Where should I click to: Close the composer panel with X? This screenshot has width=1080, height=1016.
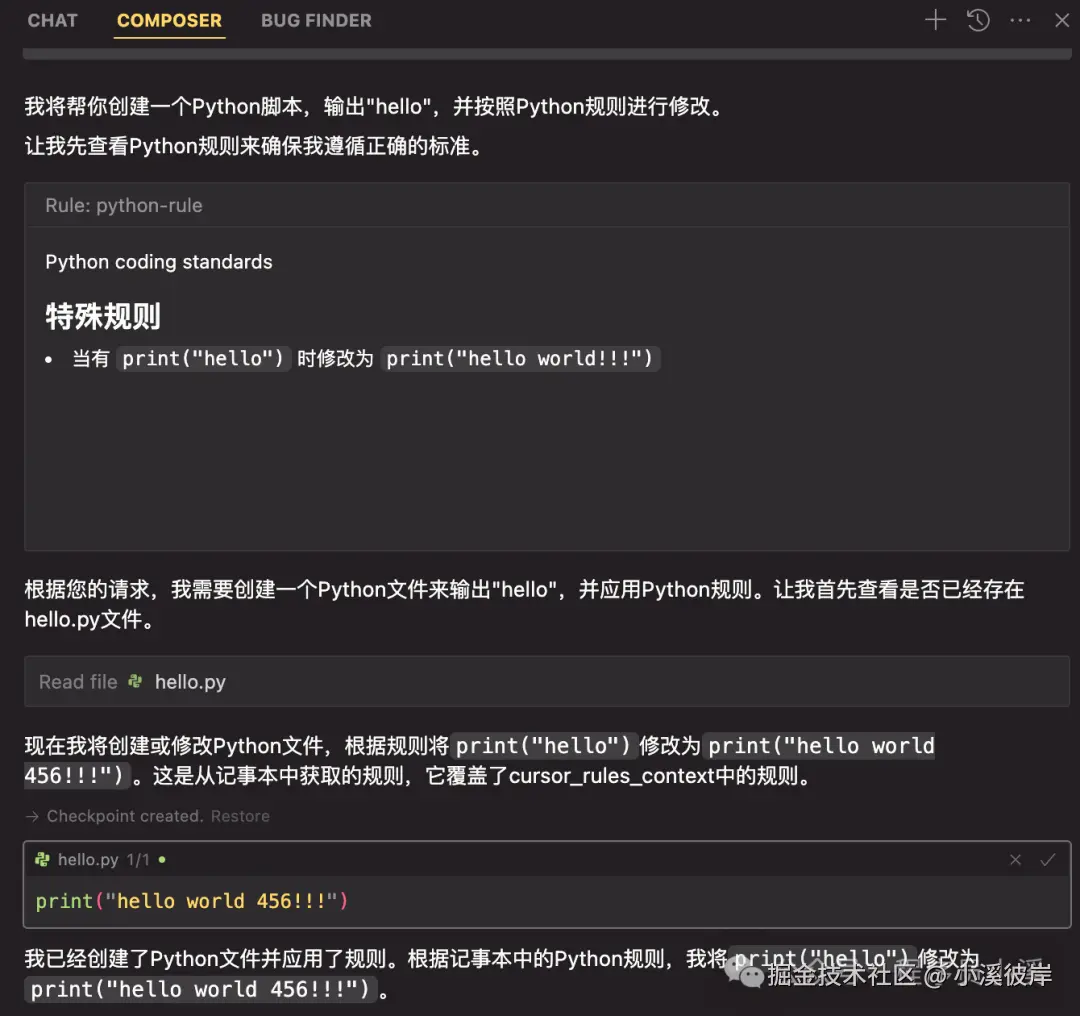1062,21
